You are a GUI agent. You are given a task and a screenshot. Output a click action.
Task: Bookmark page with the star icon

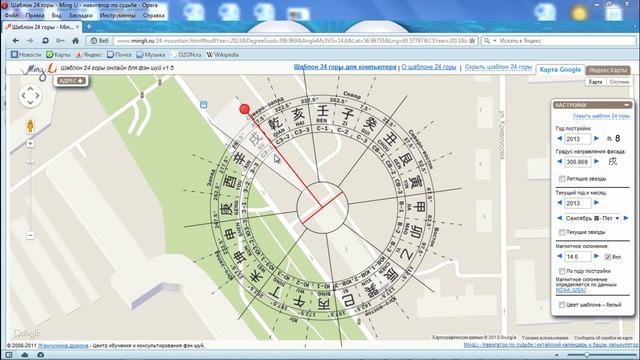472,41
